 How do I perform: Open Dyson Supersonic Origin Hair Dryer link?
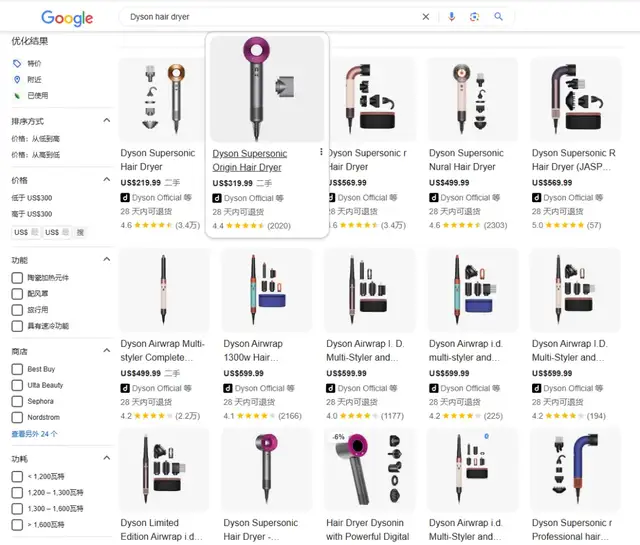click(x=249, y=160)
